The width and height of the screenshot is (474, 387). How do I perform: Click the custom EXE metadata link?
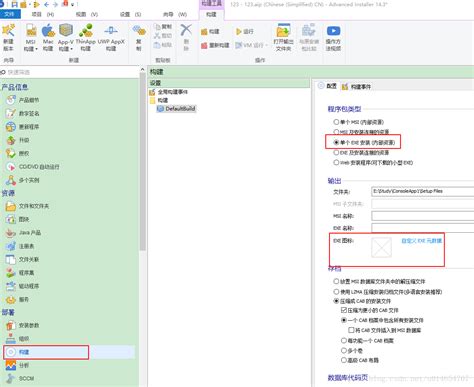[x=421, y=241]
